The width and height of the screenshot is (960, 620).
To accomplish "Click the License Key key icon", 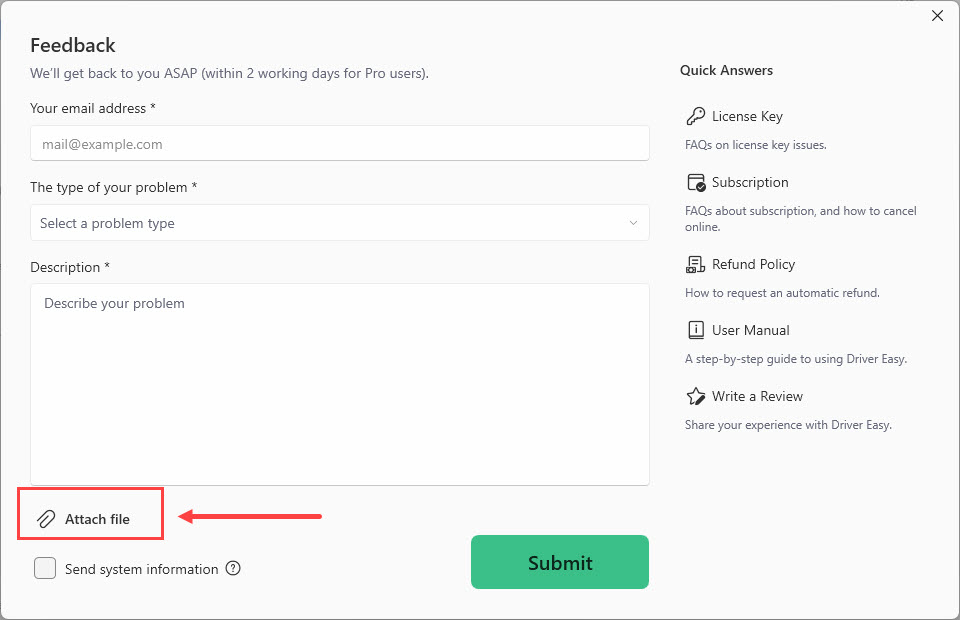I will tap(696, 116).
